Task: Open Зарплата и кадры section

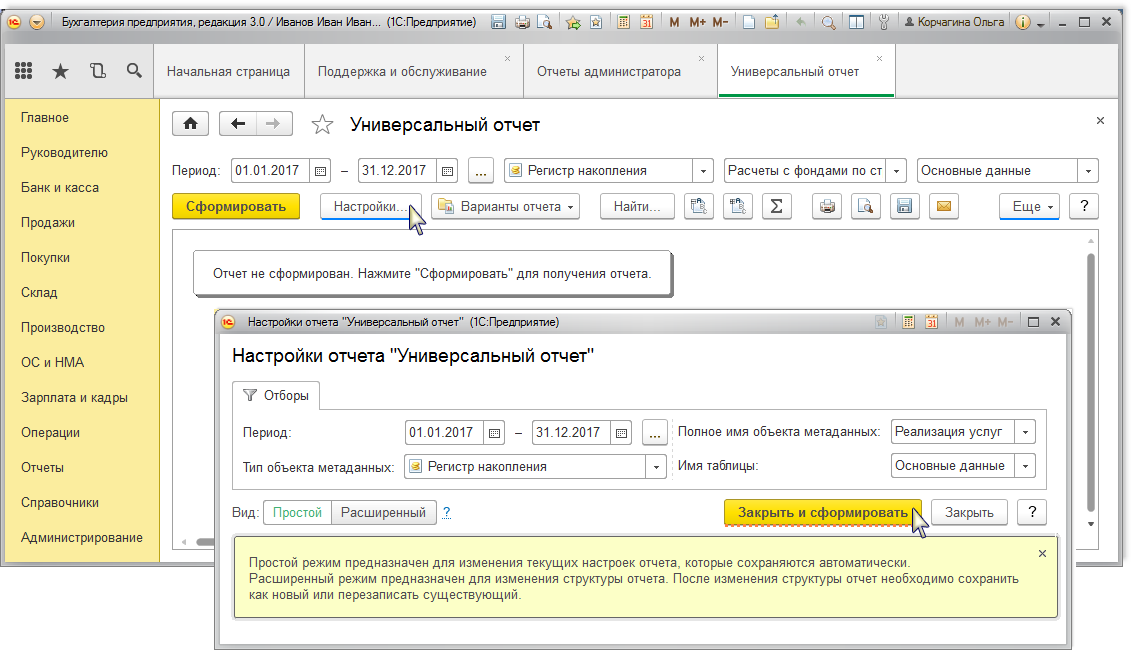Action: tap(74, 398)
